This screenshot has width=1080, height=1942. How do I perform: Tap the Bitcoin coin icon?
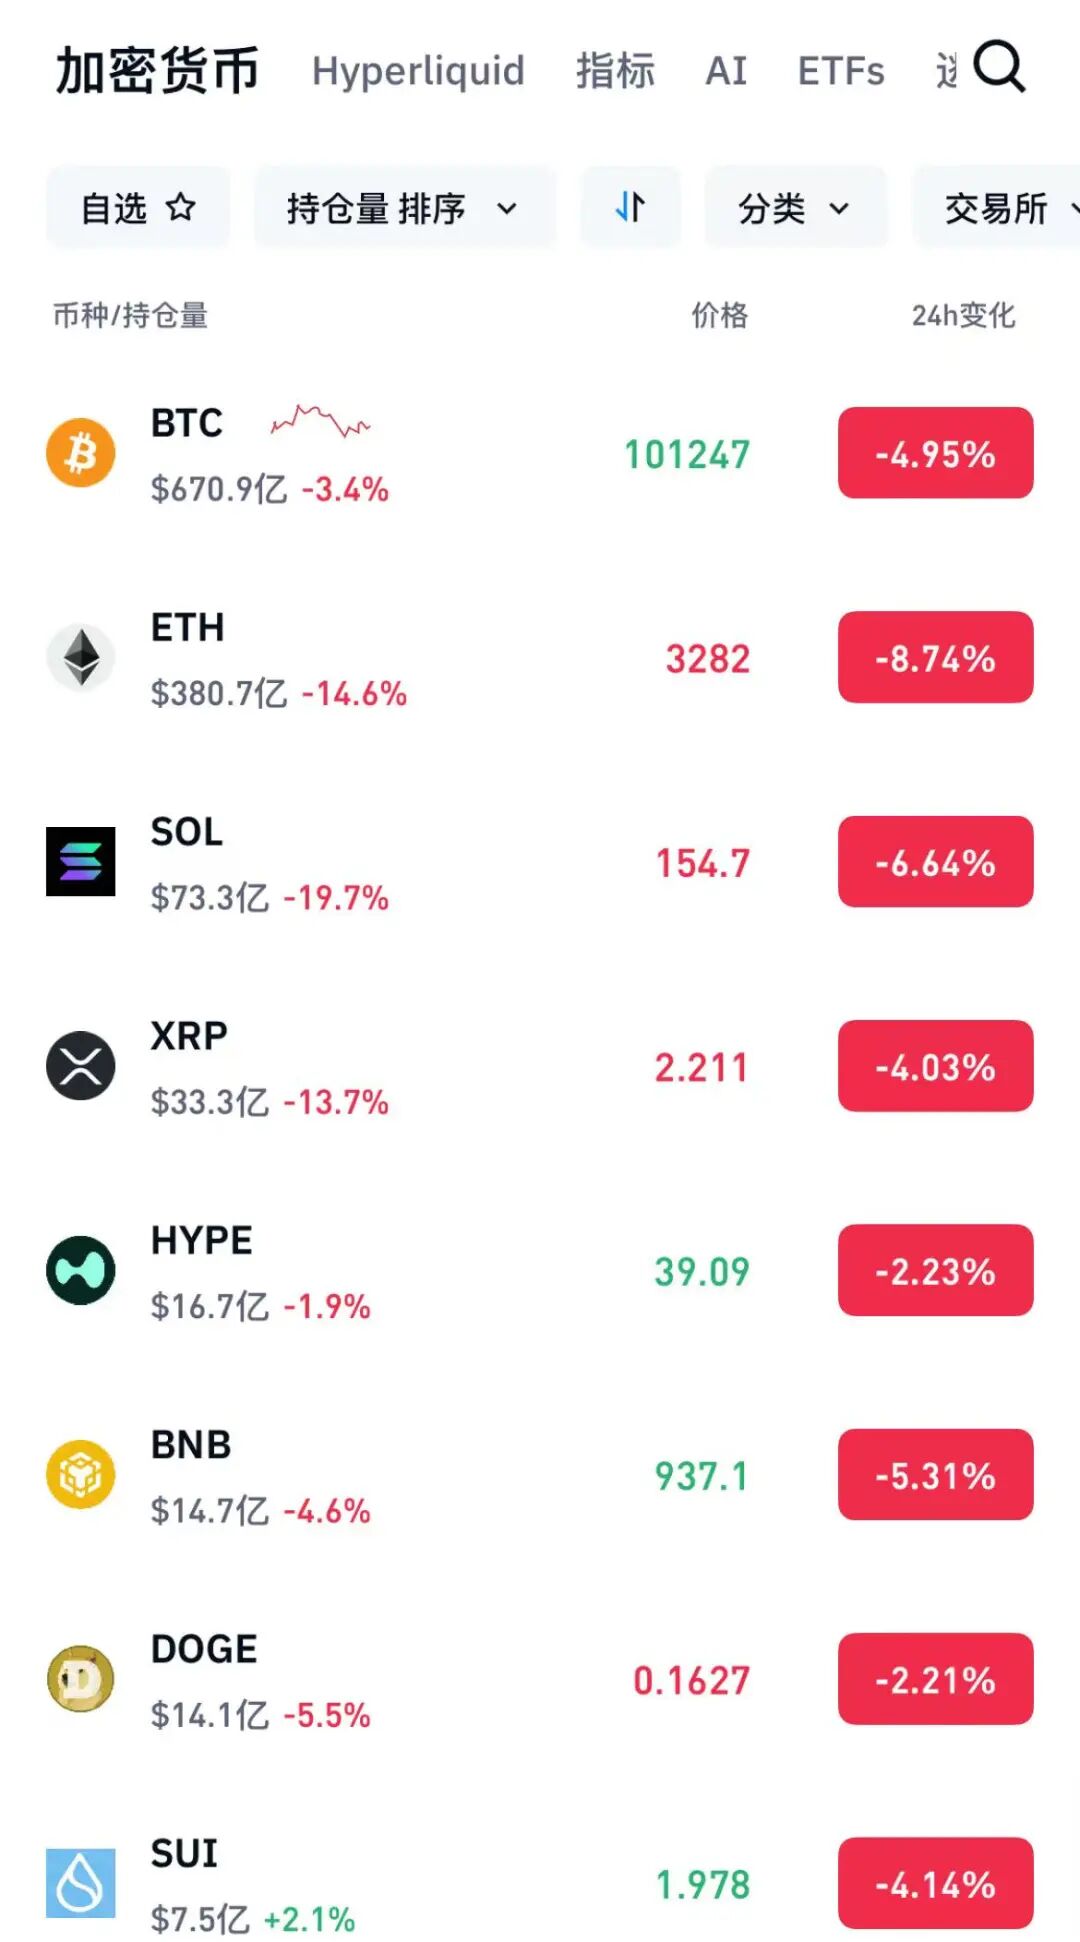pos(81,452)
